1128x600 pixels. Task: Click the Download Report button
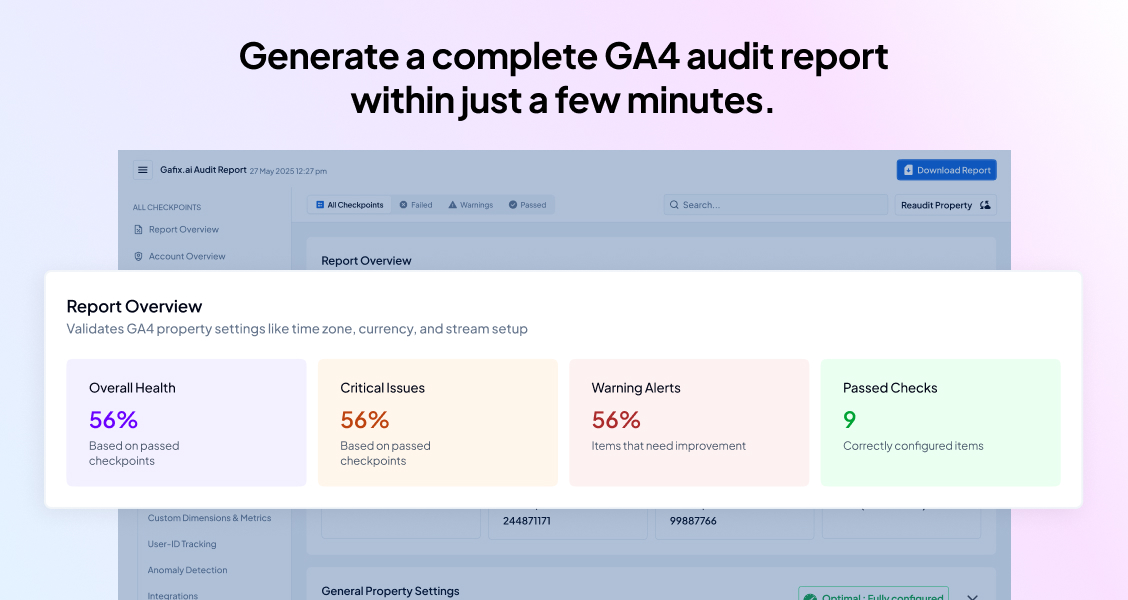pyautogui.click(x=946, y=170)
